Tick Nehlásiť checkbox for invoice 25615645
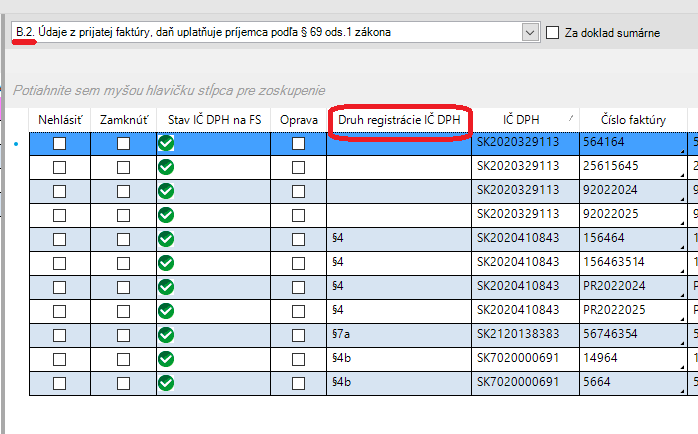The height and width of the screenshot is (434, 698). 59,167
